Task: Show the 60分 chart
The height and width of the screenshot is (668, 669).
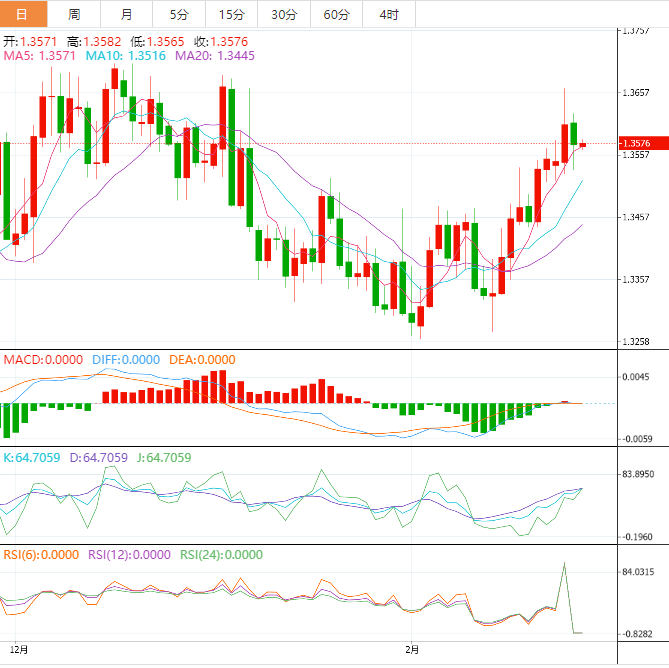Action: point(336,14)
